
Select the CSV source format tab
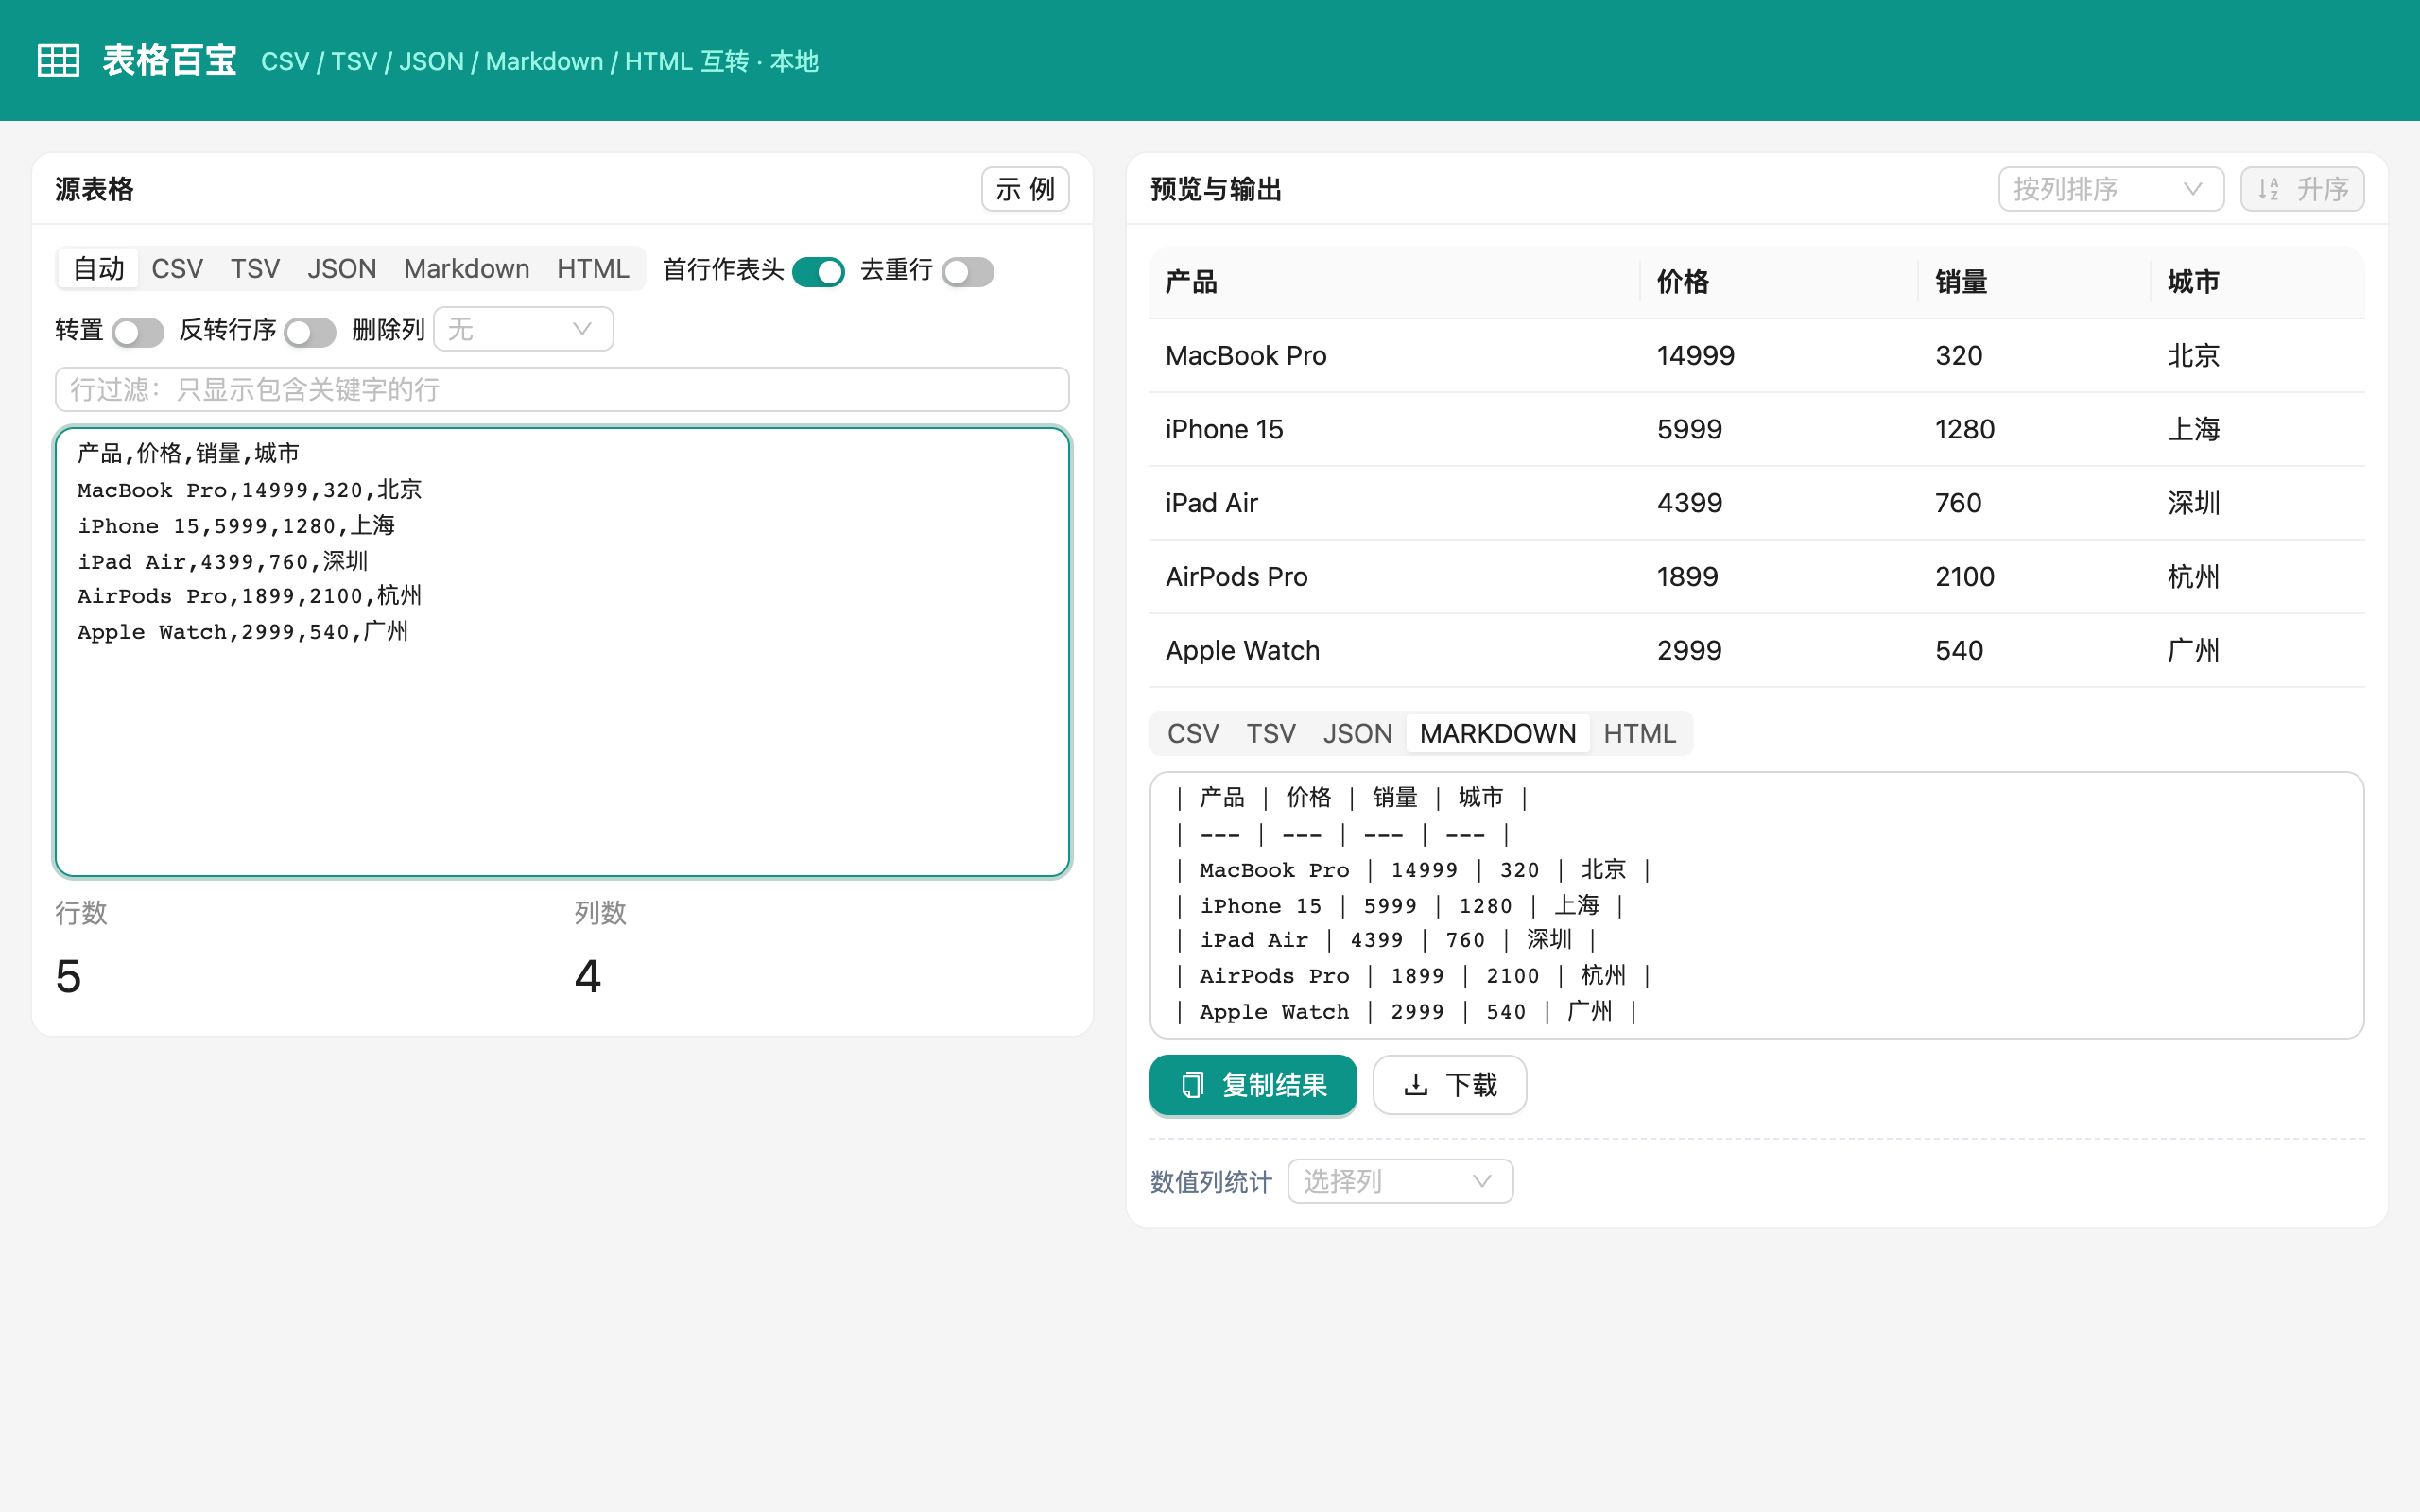pyautogui.click(x=177, y=269)
